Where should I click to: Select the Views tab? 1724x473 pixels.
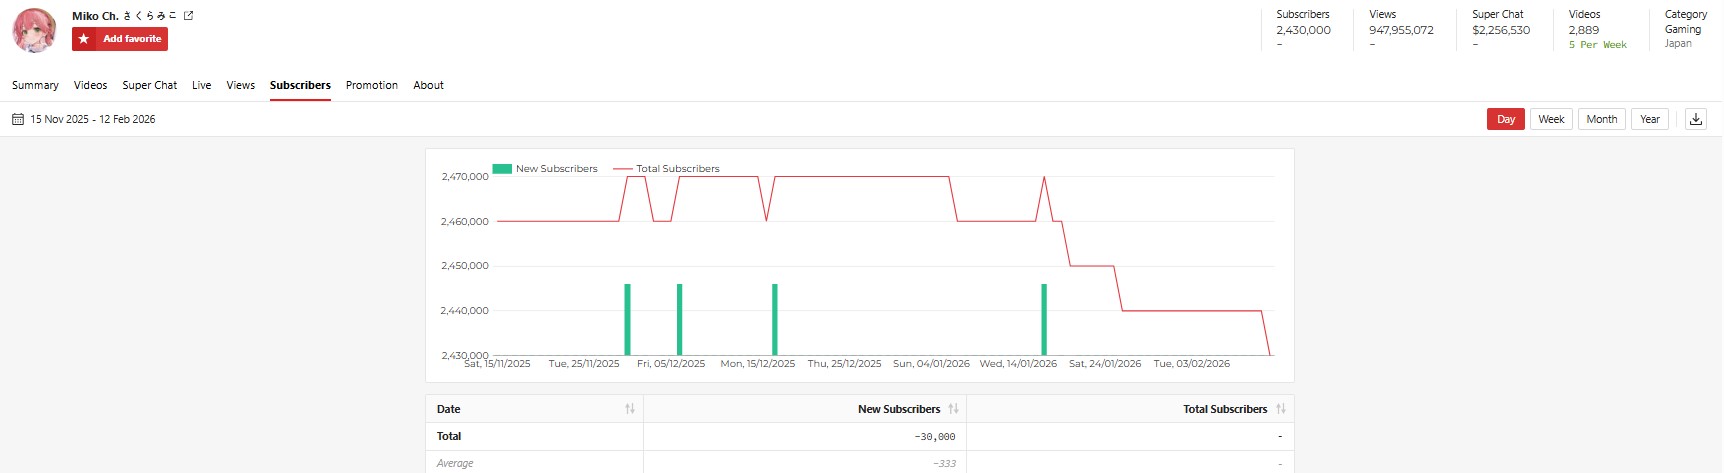pyautogui.click(x=241, y=85)
